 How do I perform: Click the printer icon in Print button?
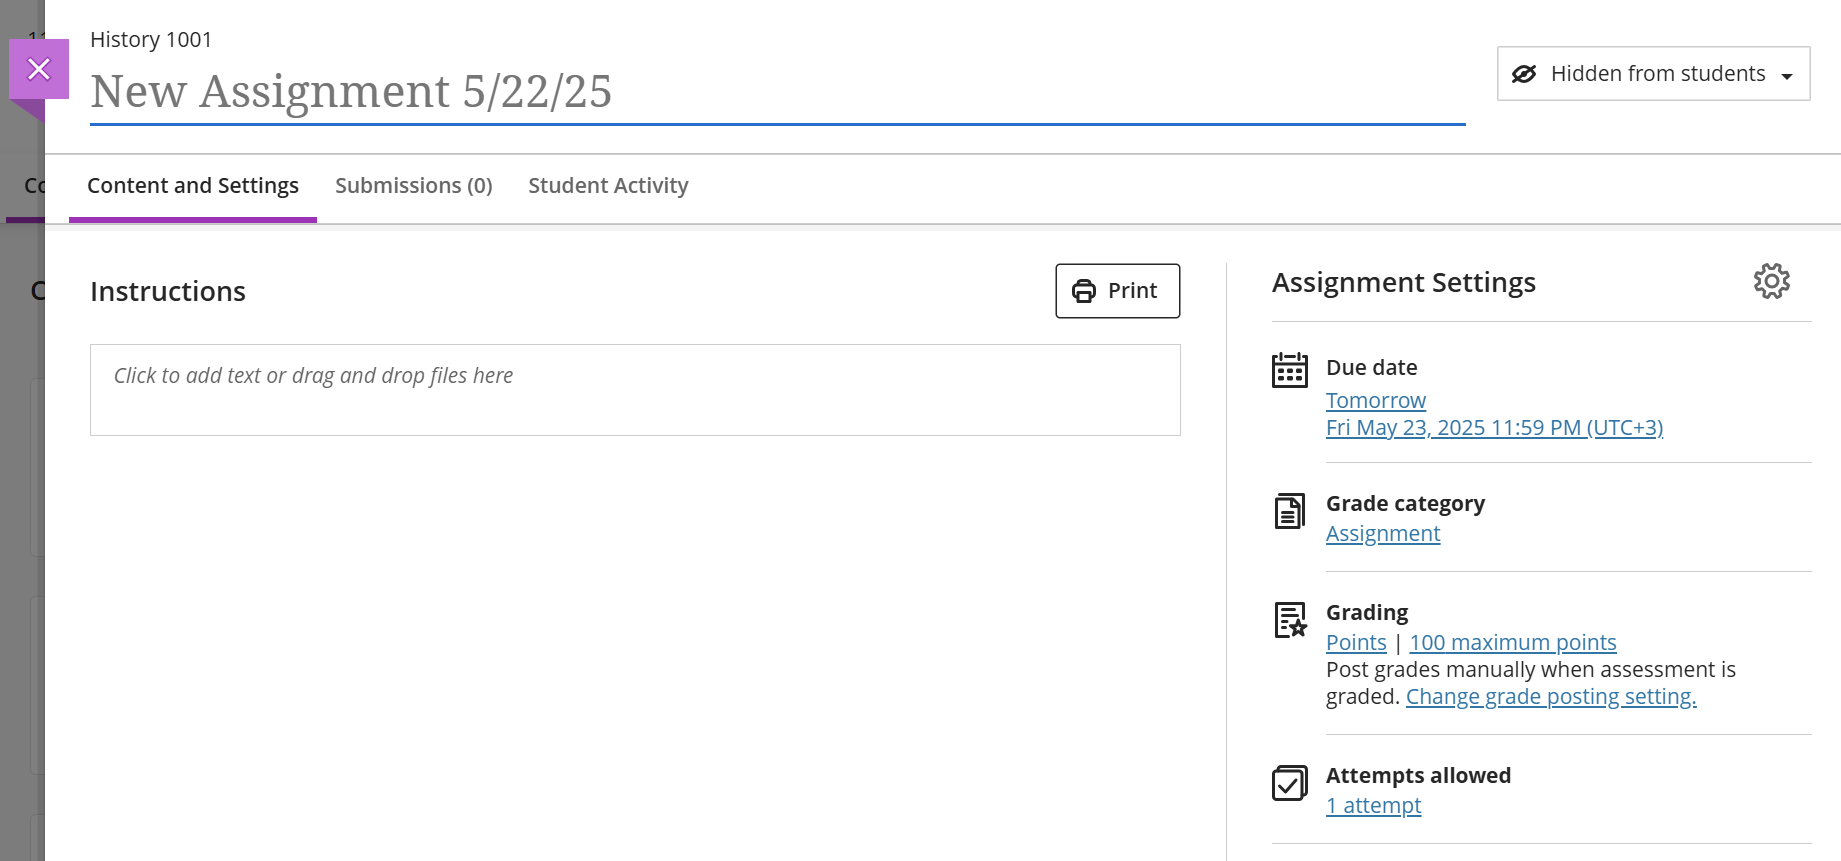pos(1084,291)
